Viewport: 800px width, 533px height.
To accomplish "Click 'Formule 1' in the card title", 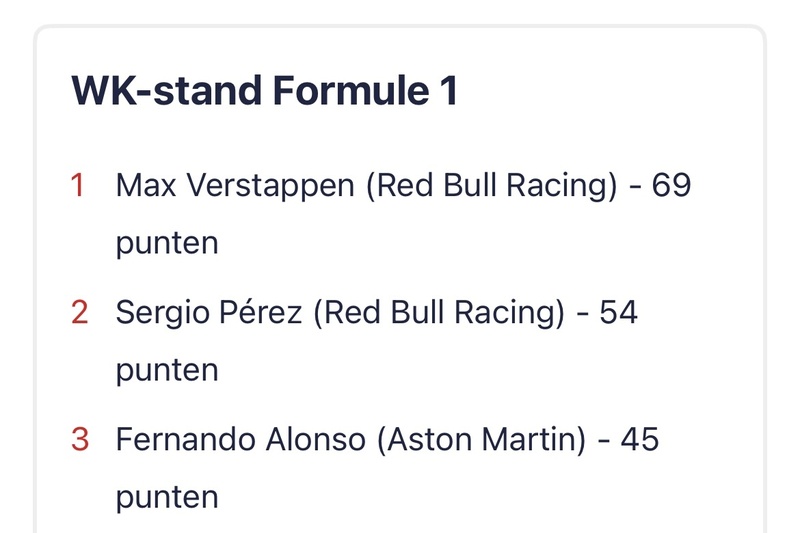I will point(365,90).
